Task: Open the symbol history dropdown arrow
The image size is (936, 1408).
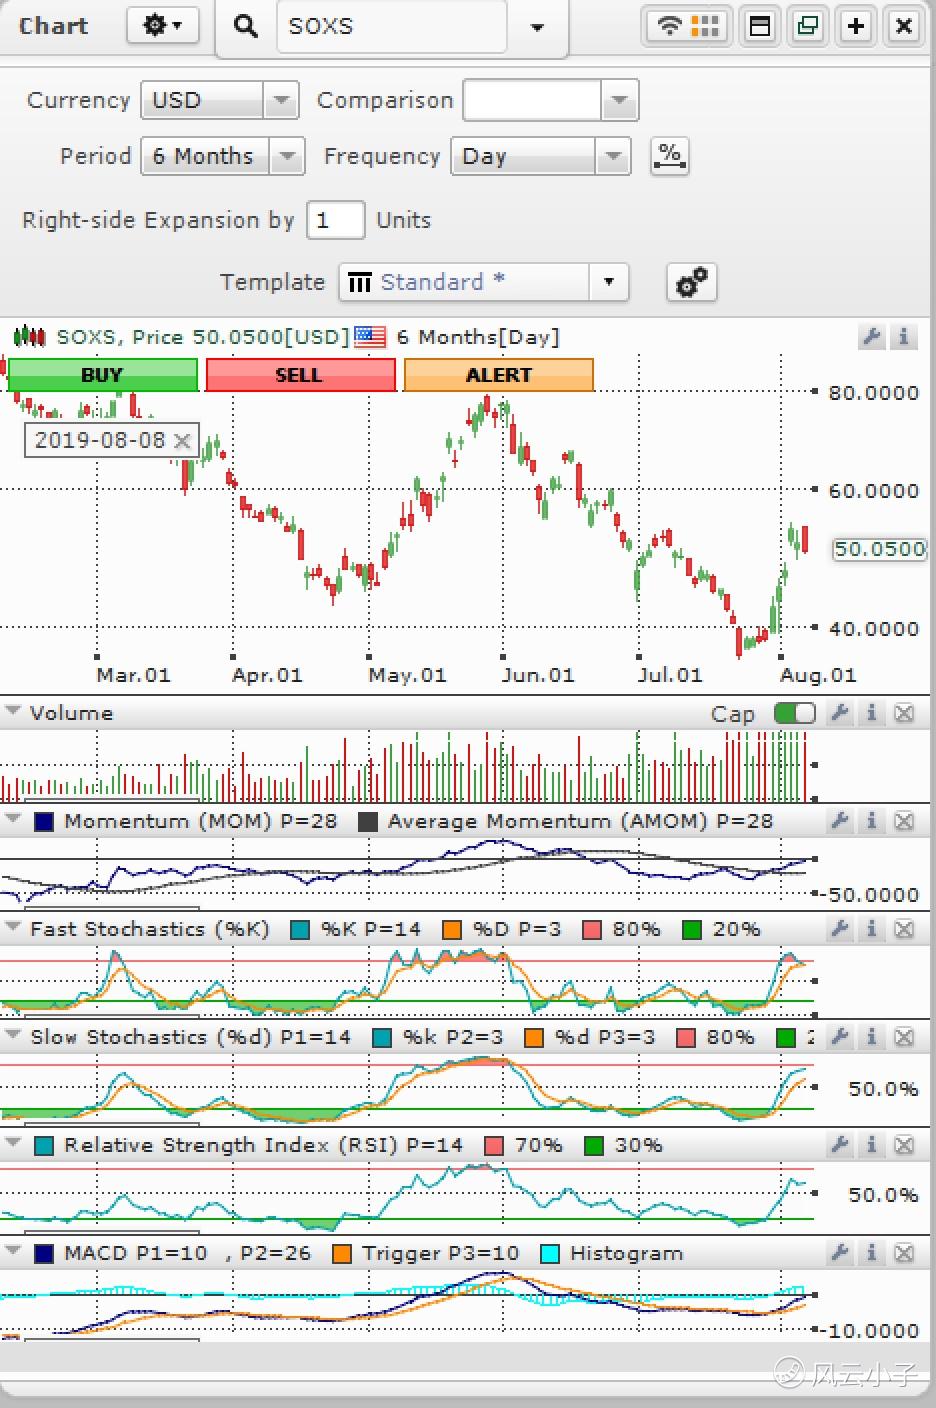Action: 537,27
